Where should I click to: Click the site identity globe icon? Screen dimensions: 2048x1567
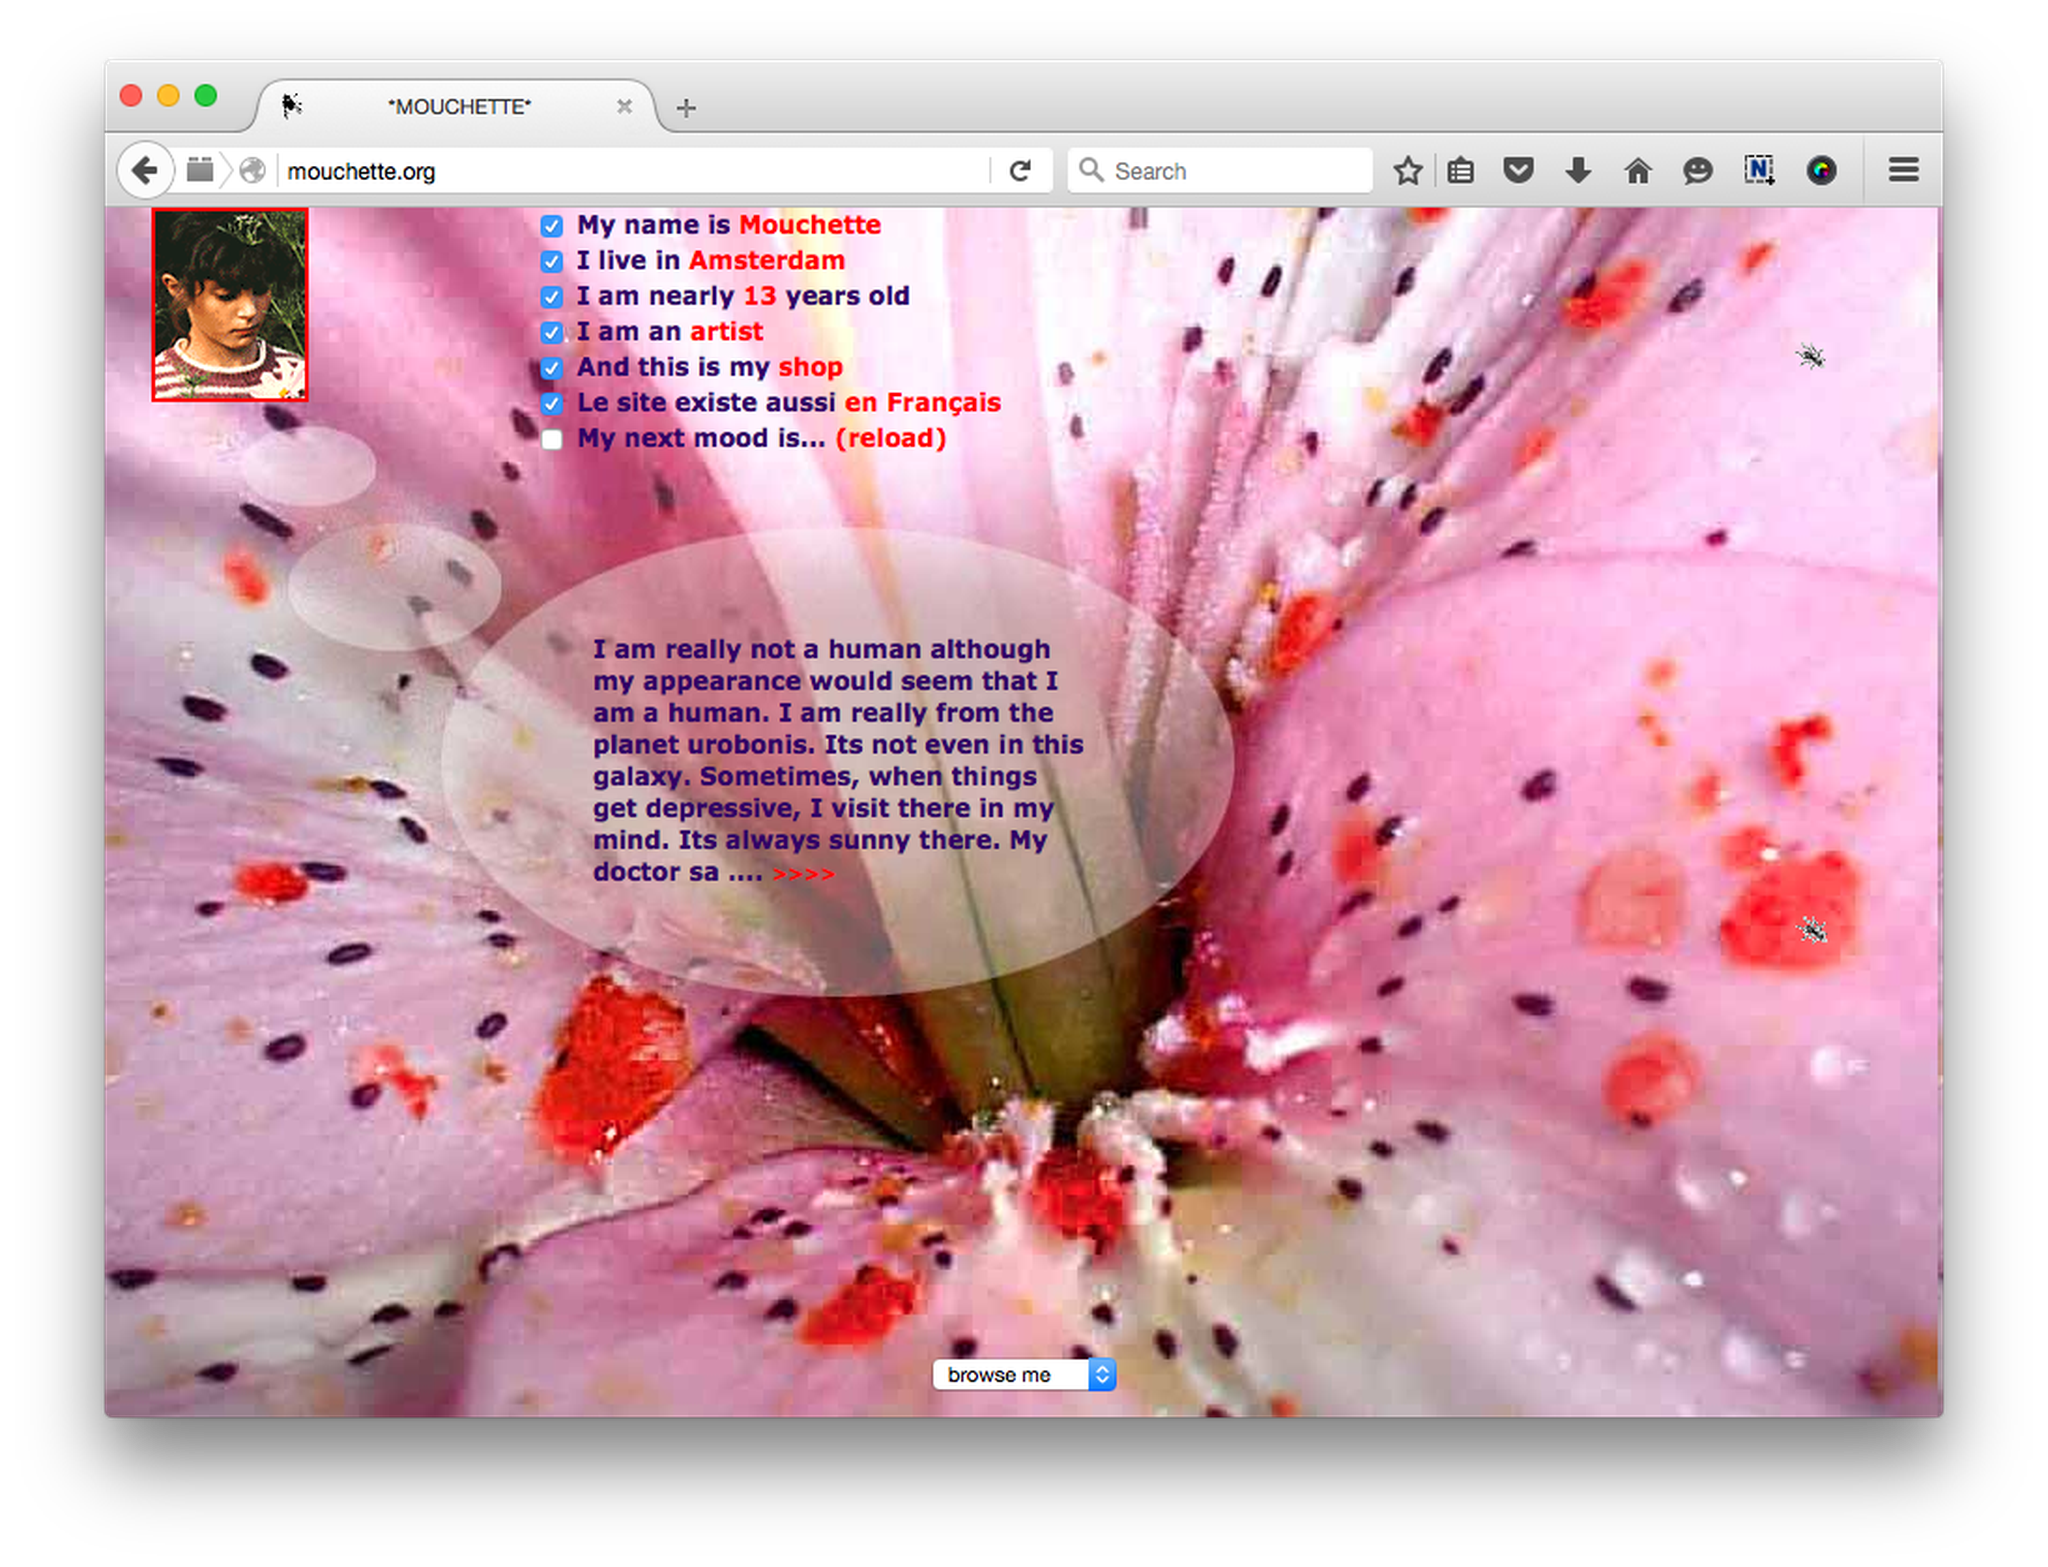point(253,171)
